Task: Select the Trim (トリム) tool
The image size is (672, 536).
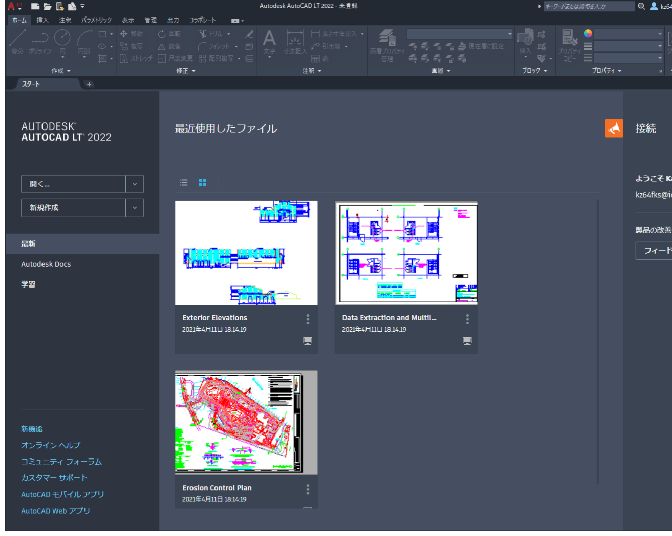Action: [x=210, y=33]
